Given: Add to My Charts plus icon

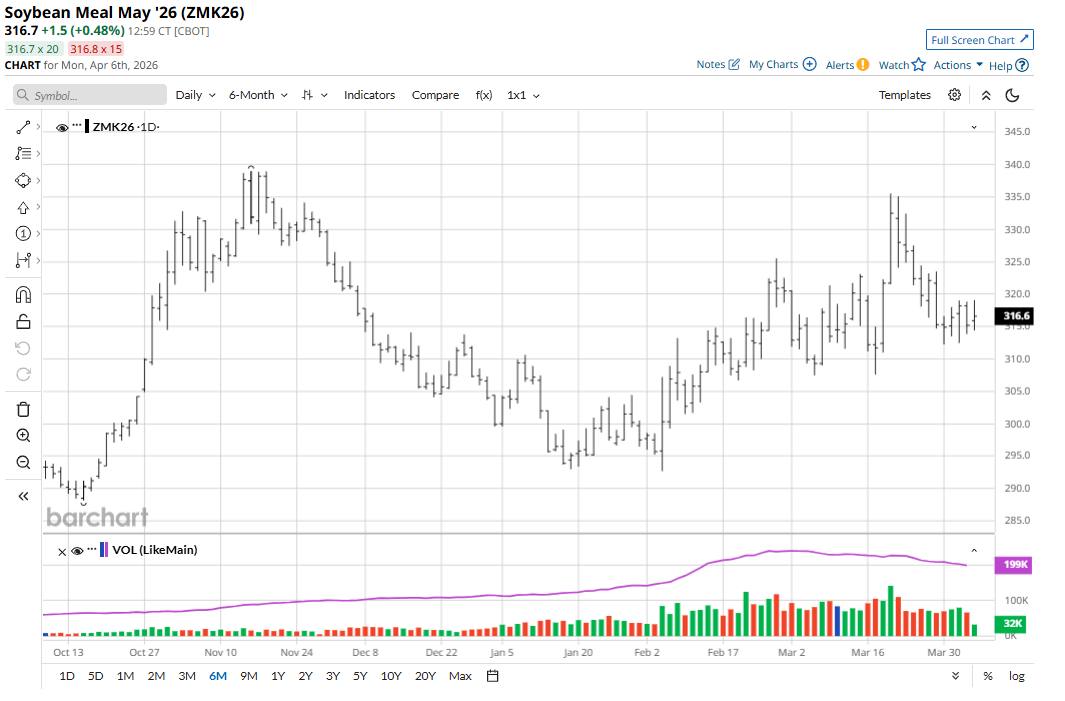Looking at the screenshot, I should pos(810,64).
